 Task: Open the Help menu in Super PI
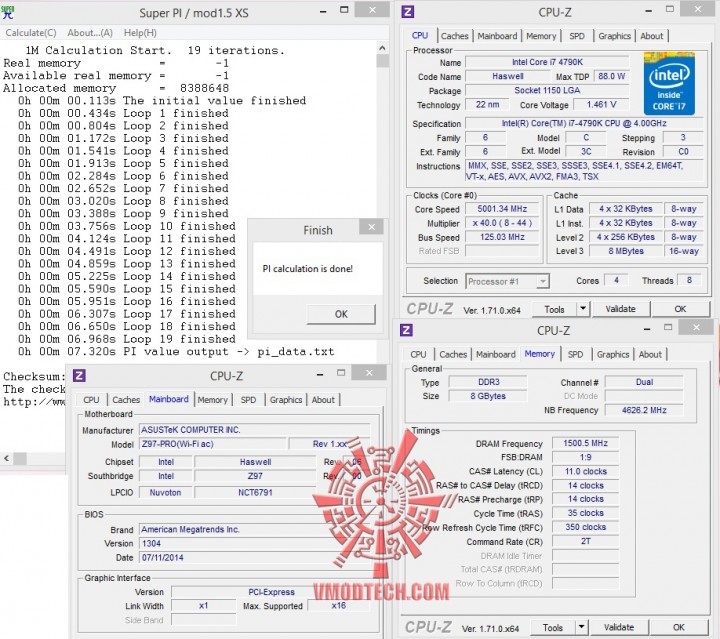coord(140,33)
